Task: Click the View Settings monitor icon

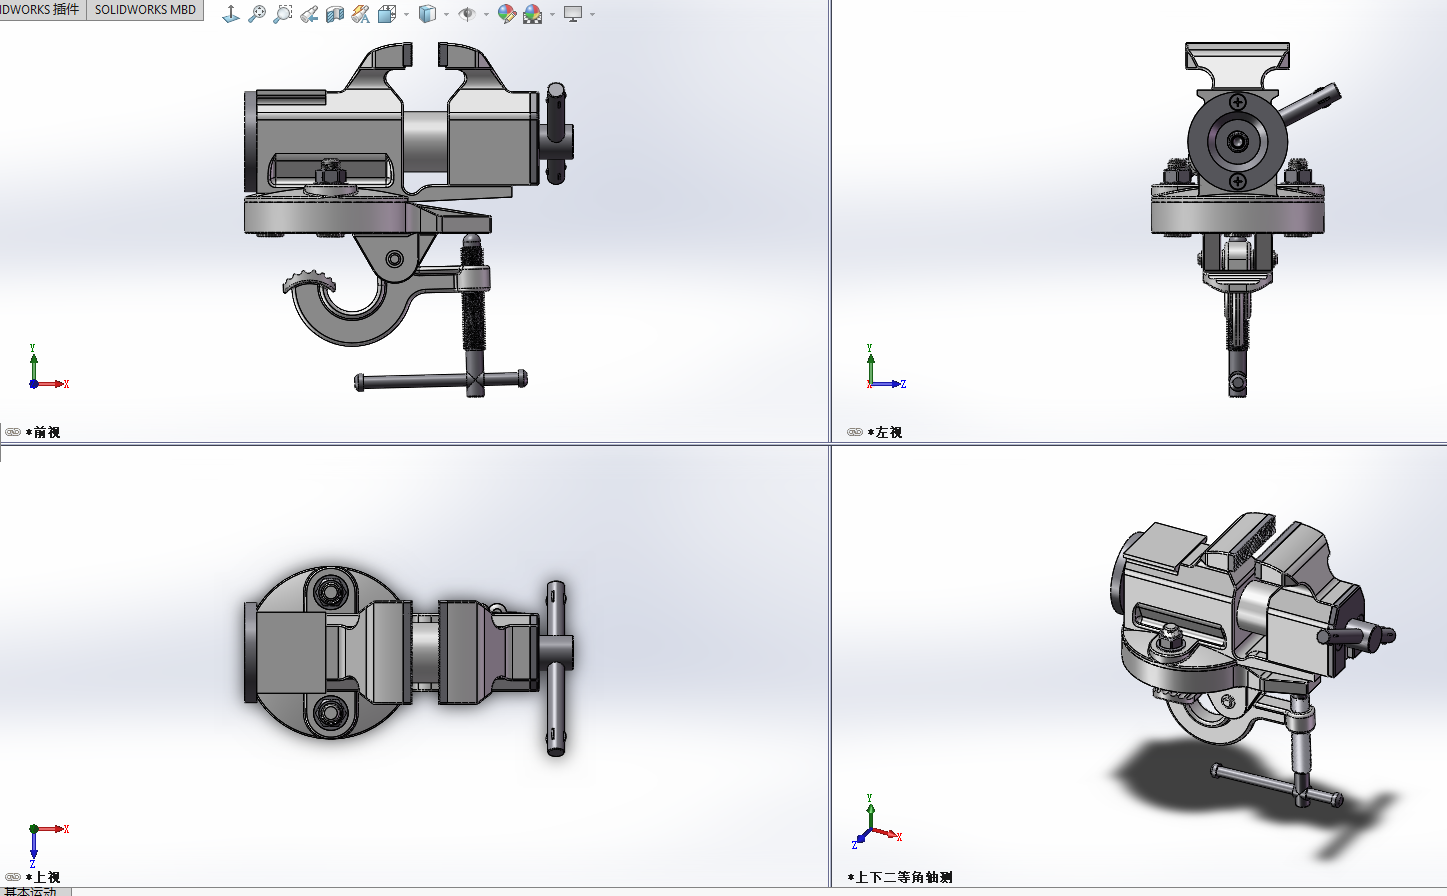Action: coord(573,14)
